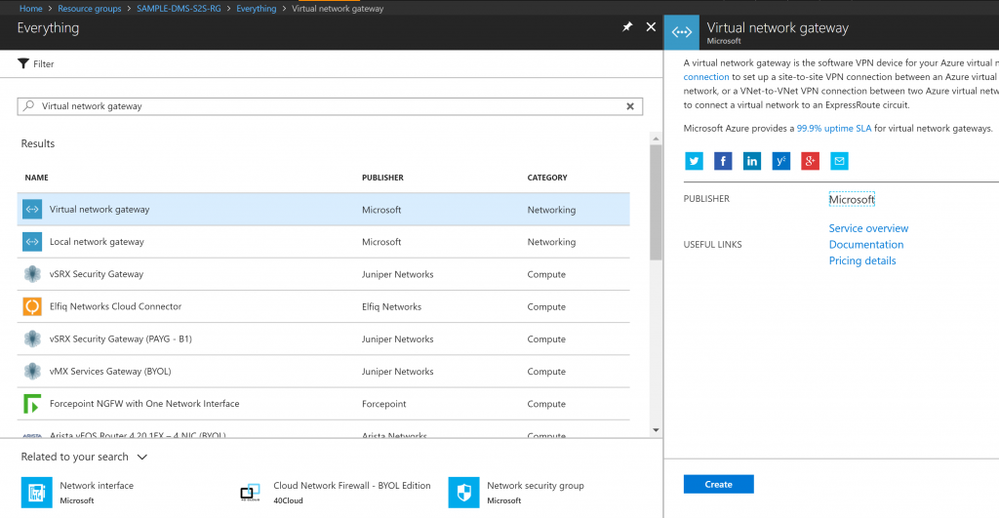Click the Virtual network gateway row icon
This screenshot has height=518, width=999.
click(x=32, y=209)
